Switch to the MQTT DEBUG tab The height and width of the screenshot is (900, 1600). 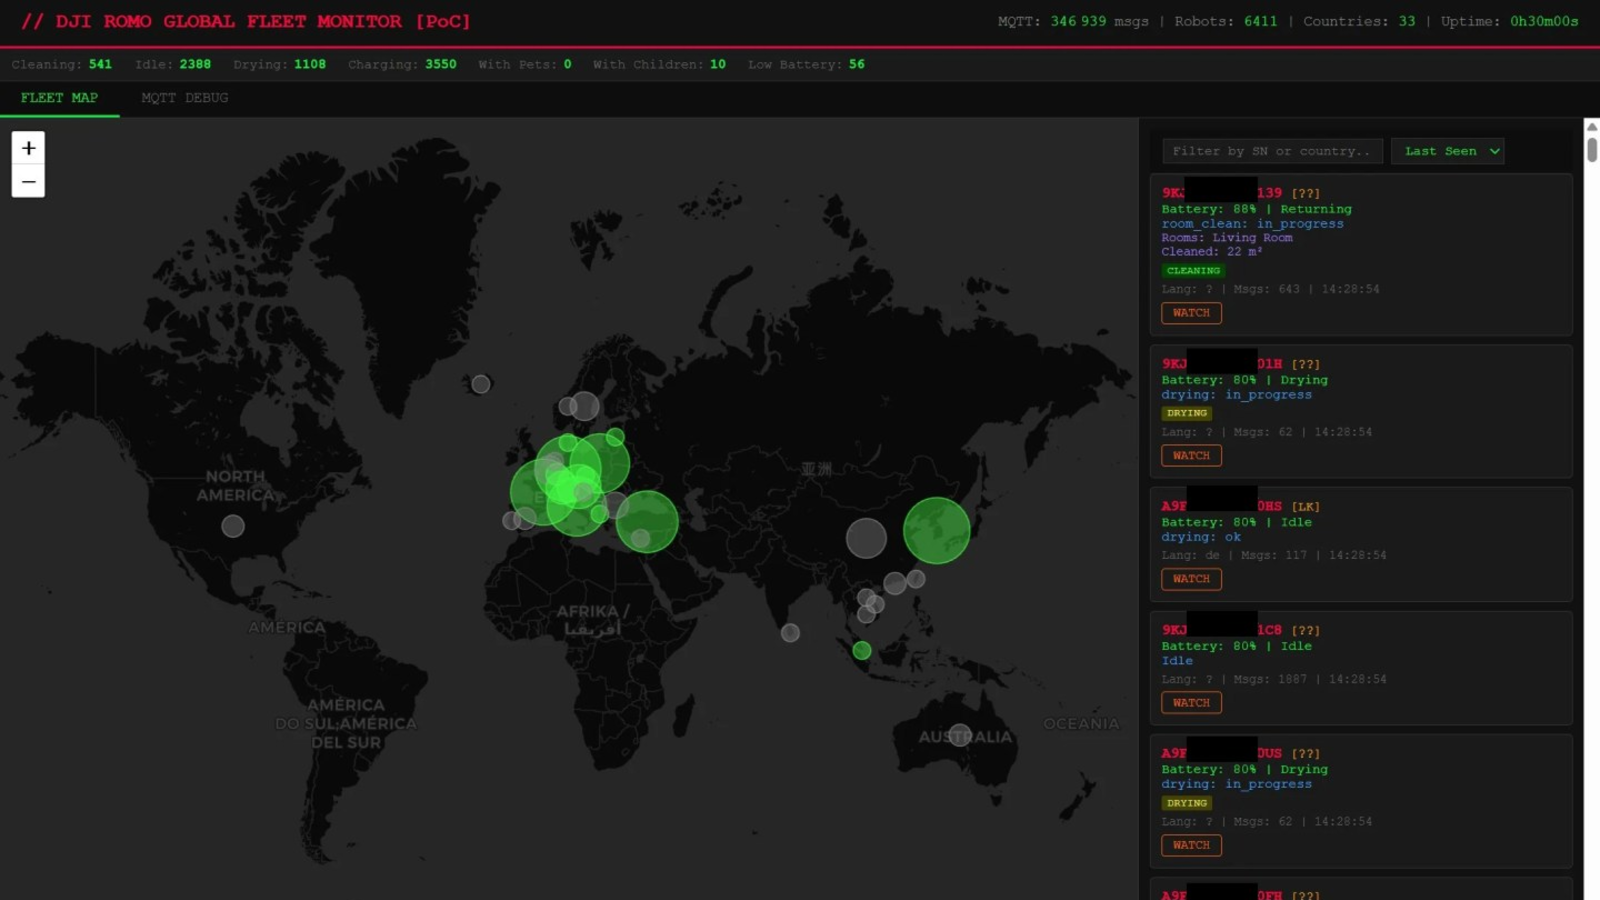tap(185, 98)
